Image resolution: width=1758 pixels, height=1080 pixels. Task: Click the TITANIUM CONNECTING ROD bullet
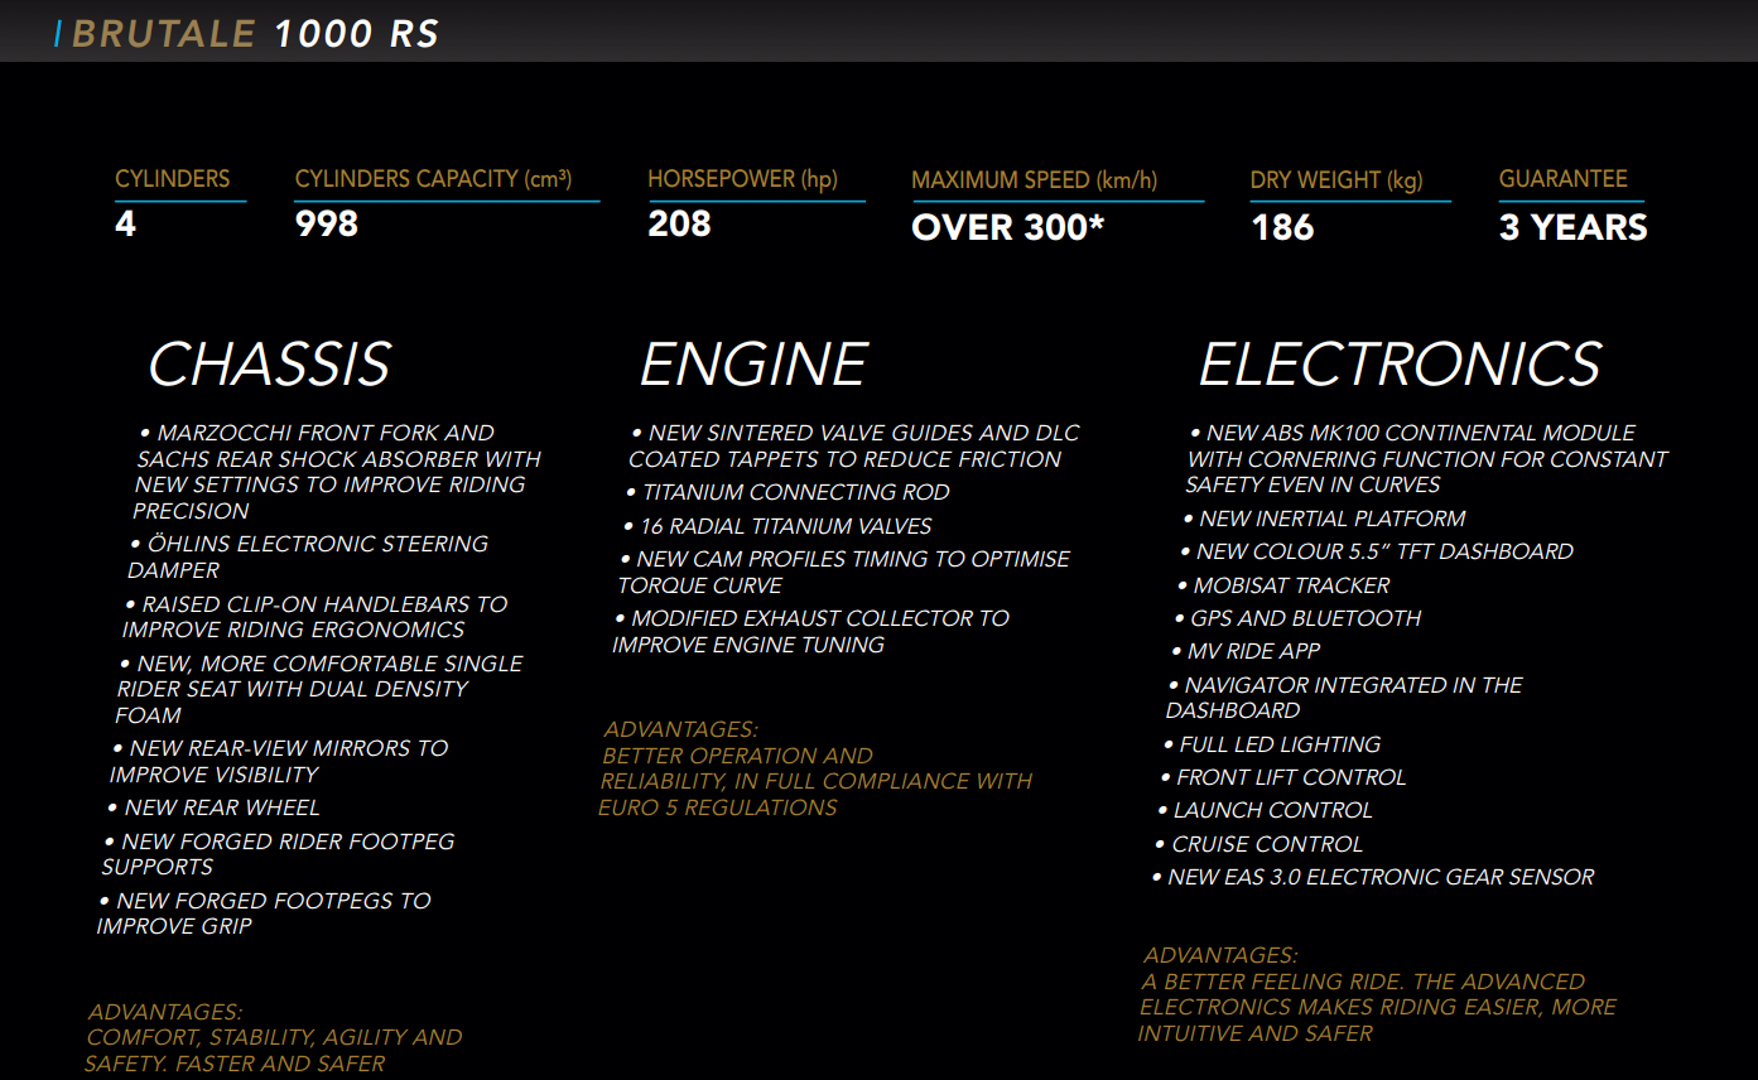coord(795,492)
